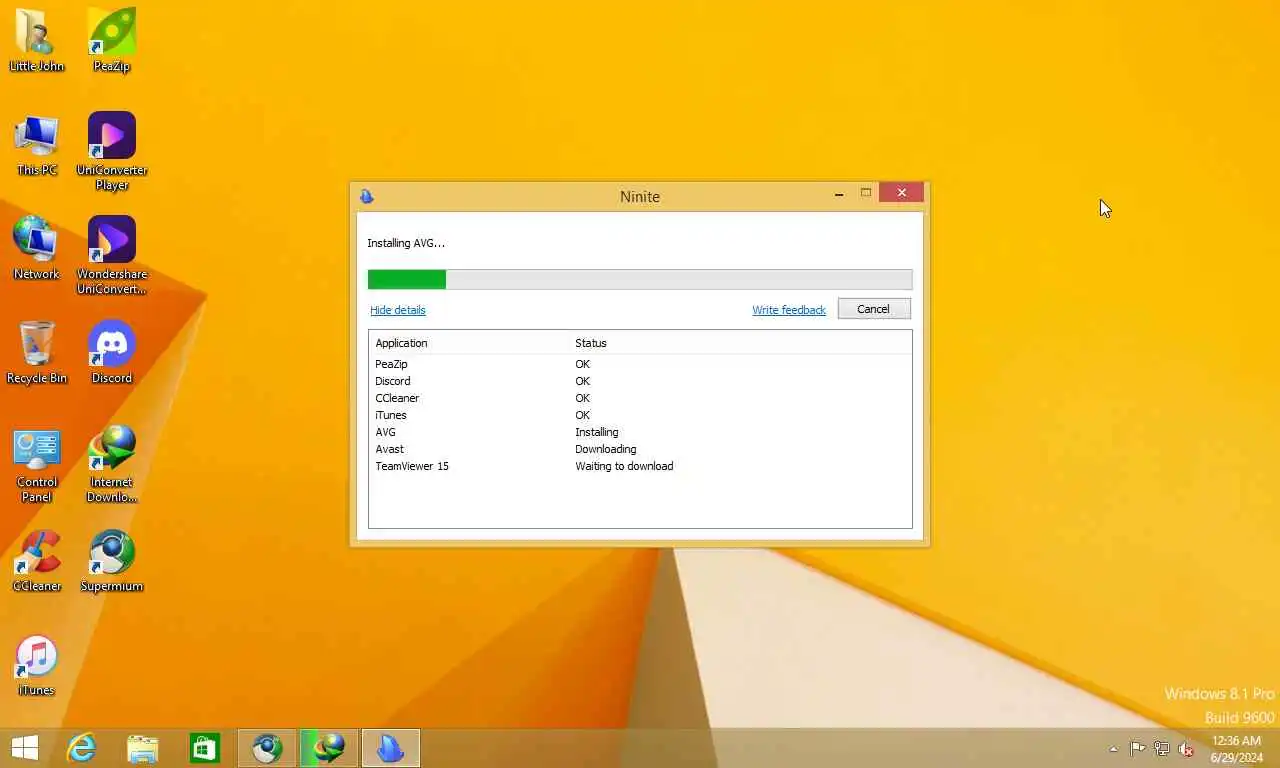The width and height of the screenshot is (1280, 768).
Task: Select the TeamViewer 15 row
Action: tap(640, 466)
